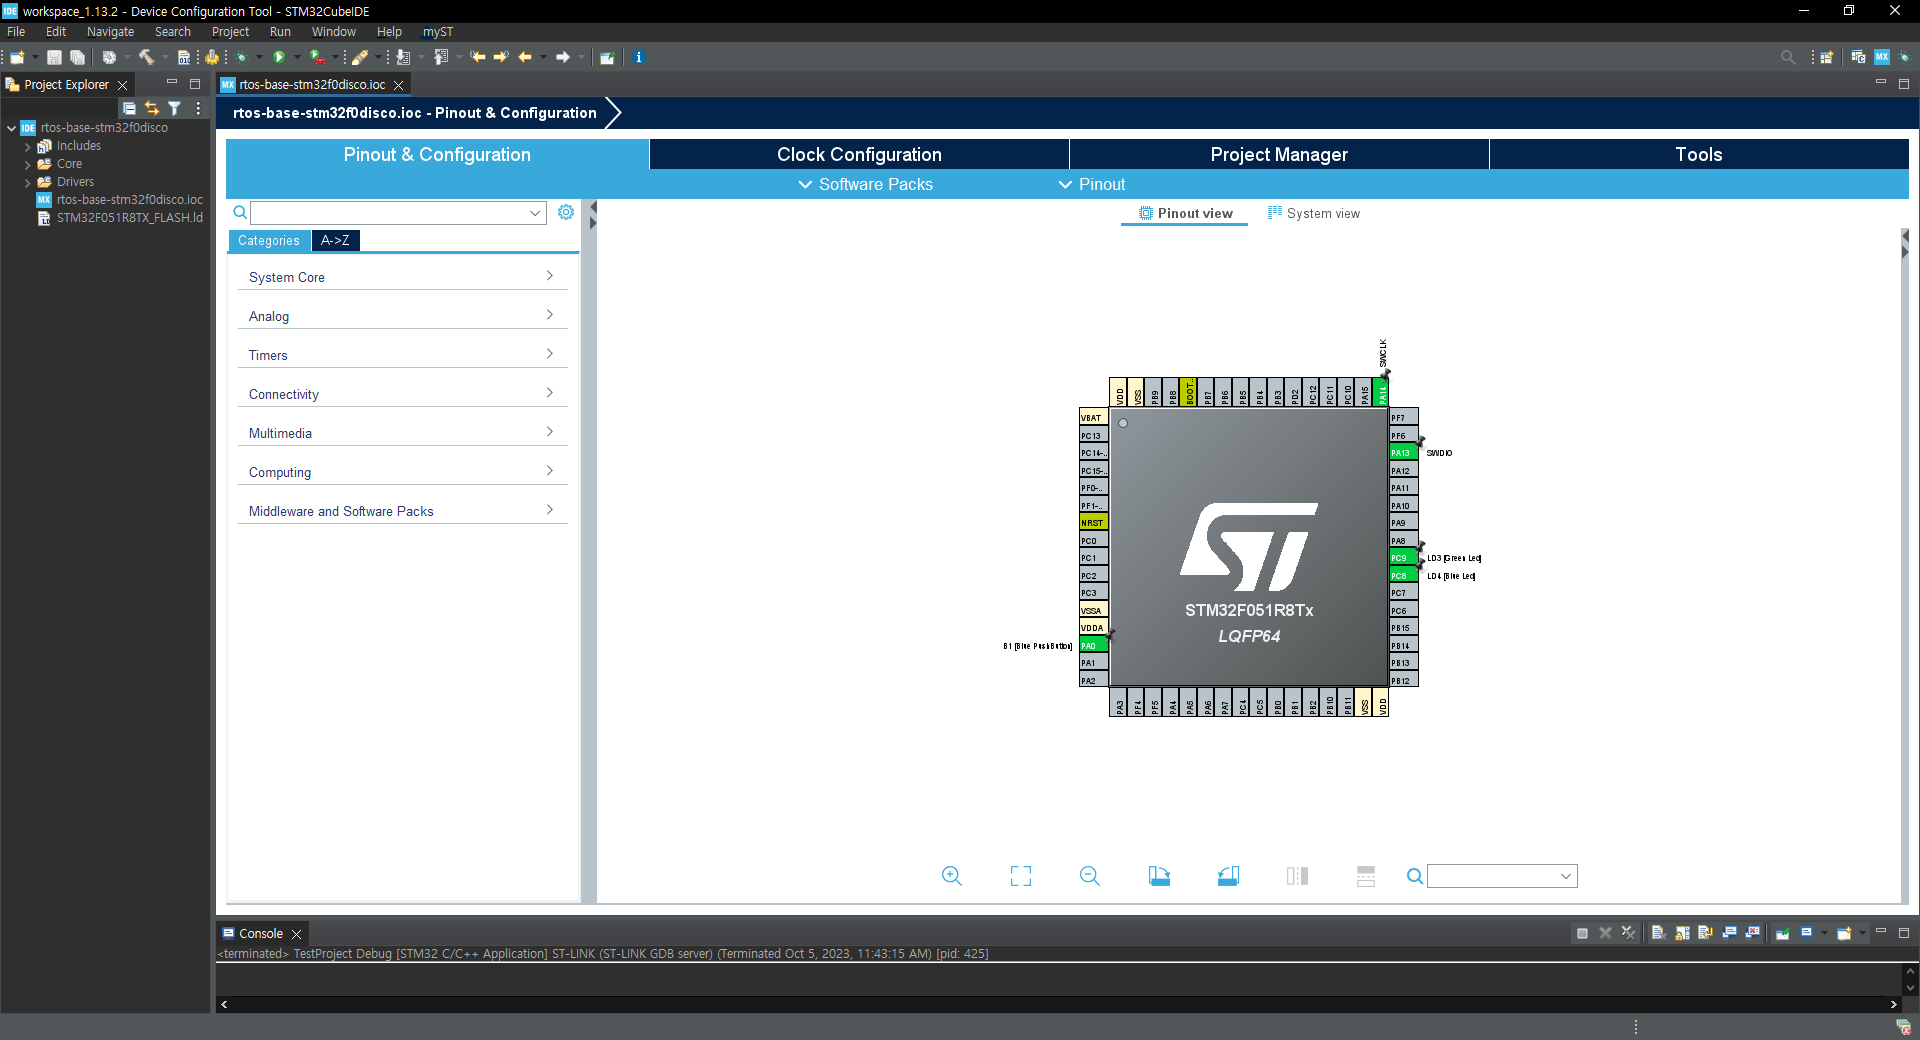The height and width of the screenshot is (1040, 1920).
Task: Expand the Includes folder
Action: 28,146
